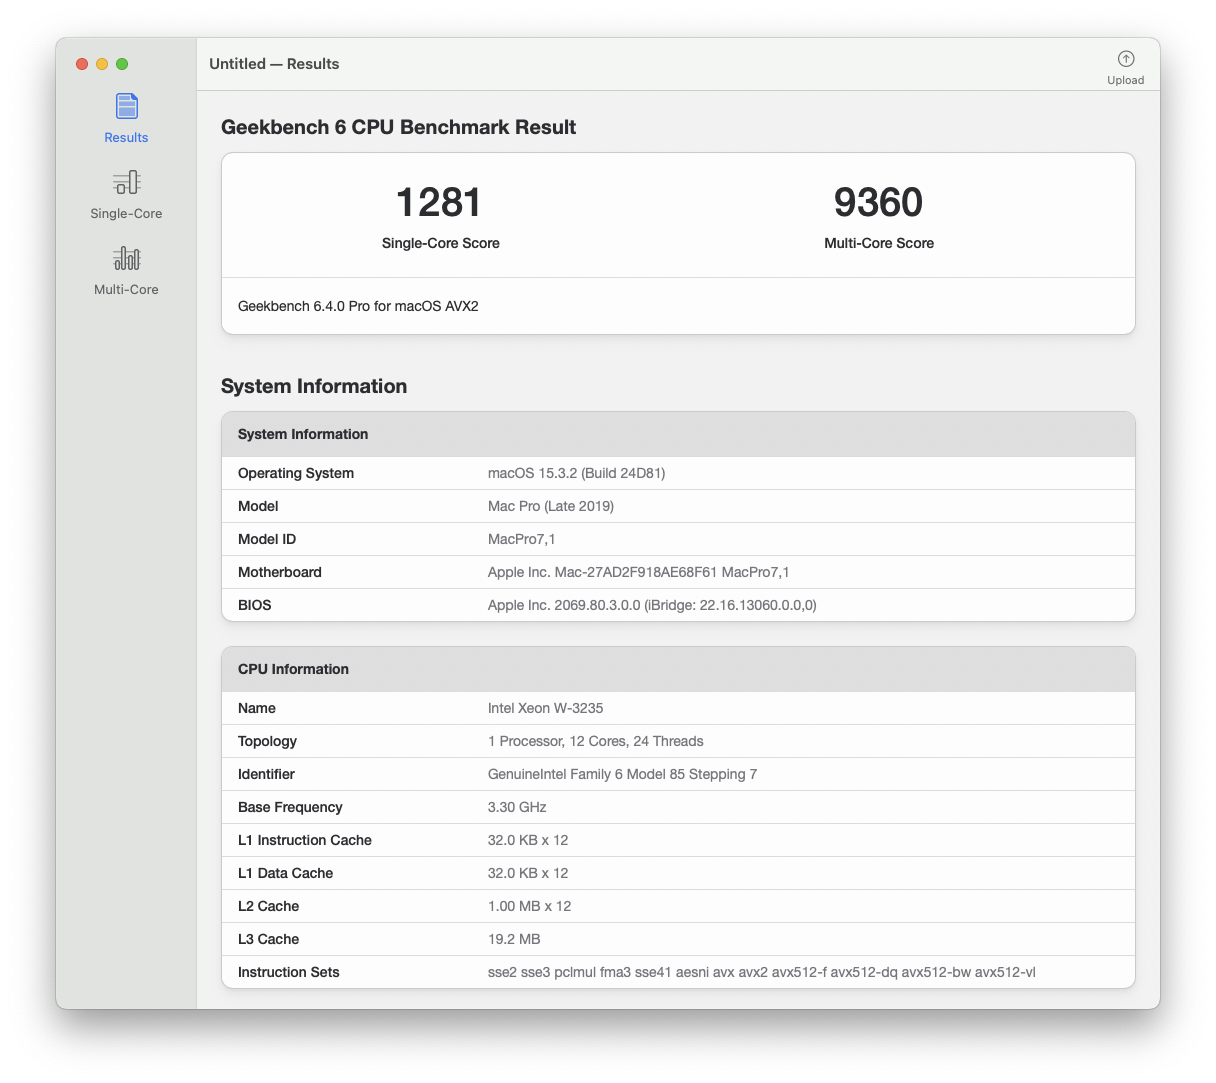This screenshot has width=1216, height=1083.
Task: Click the 'Untitled — Results' window title
Action: 274,64
